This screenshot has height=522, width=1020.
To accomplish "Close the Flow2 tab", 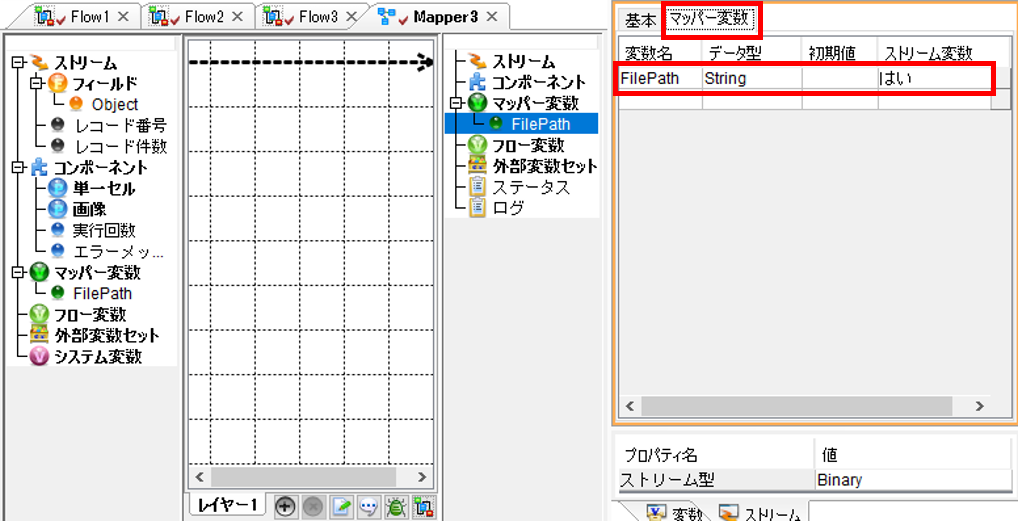I will point(238,16).
